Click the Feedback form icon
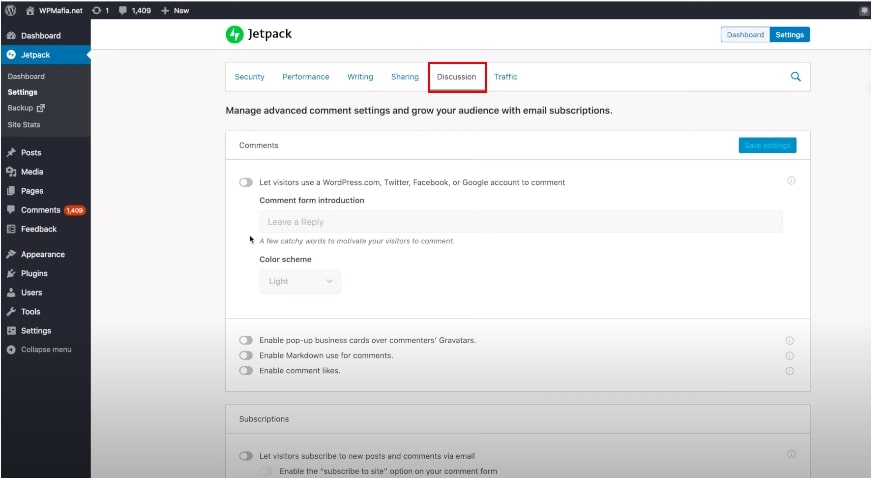The width and height of the screenshot is (871, 478). (x=11, y=229)
